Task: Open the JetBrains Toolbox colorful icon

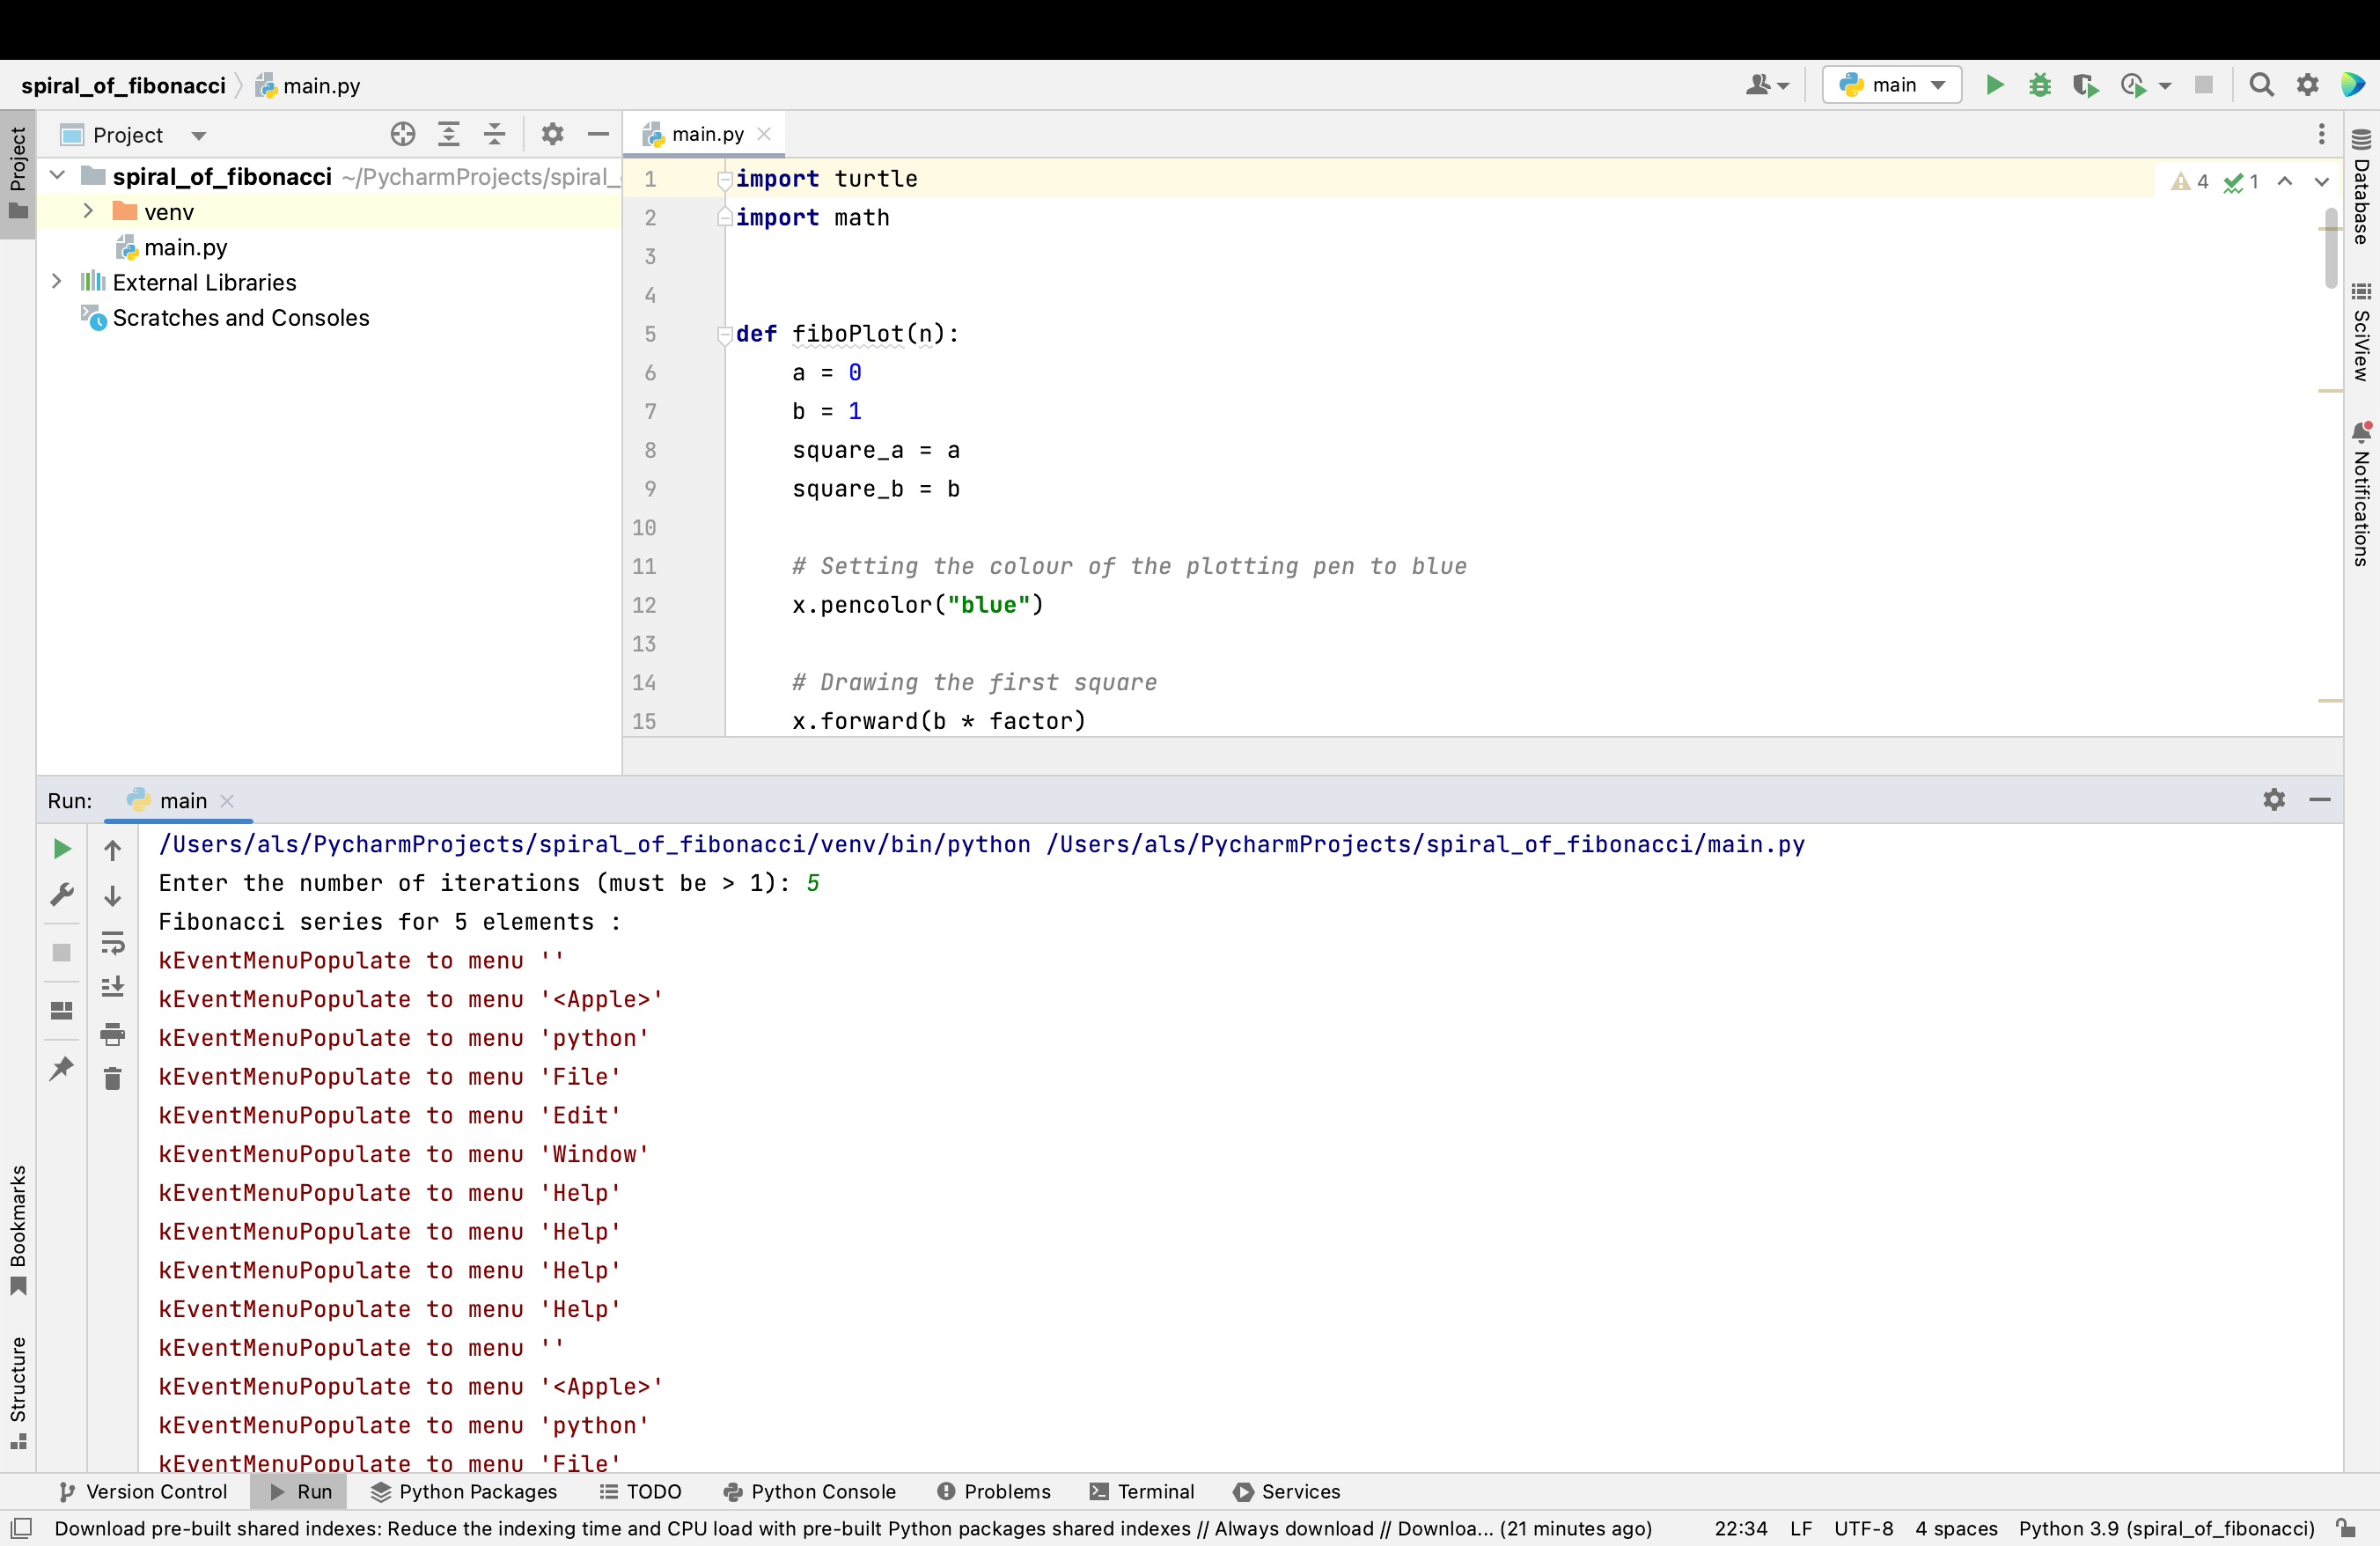Action: click(2353, 85)
